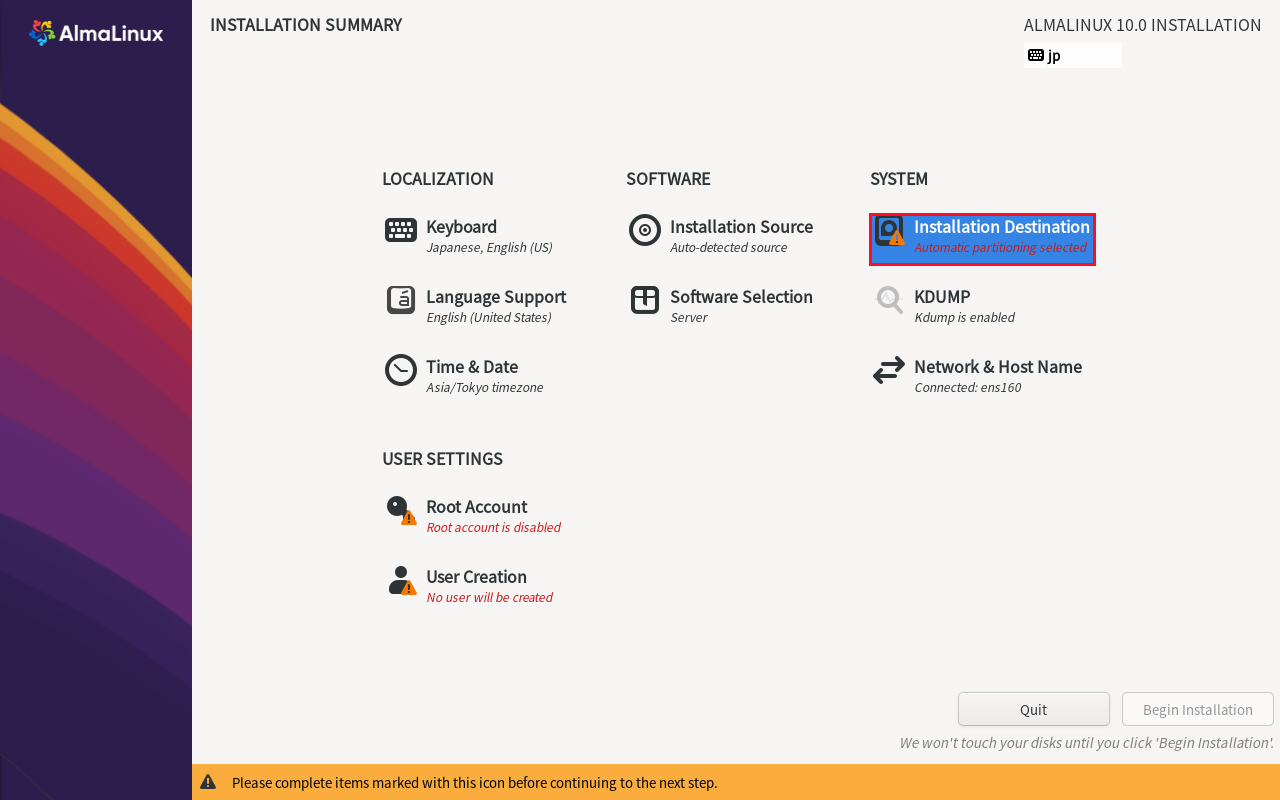
Task: Click the USER SETTINGS section heading
Action: coord(442,459)
